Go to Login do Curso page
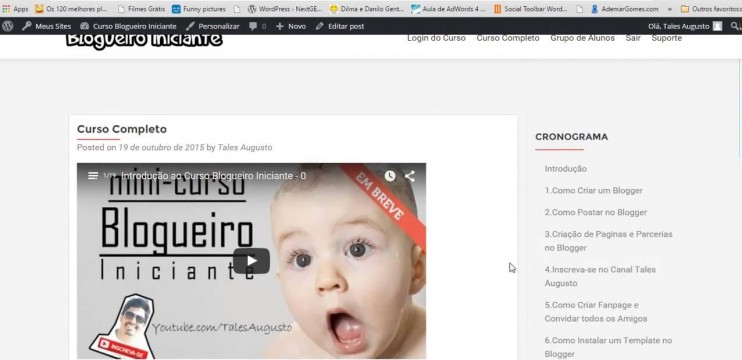 pos(436,38)
